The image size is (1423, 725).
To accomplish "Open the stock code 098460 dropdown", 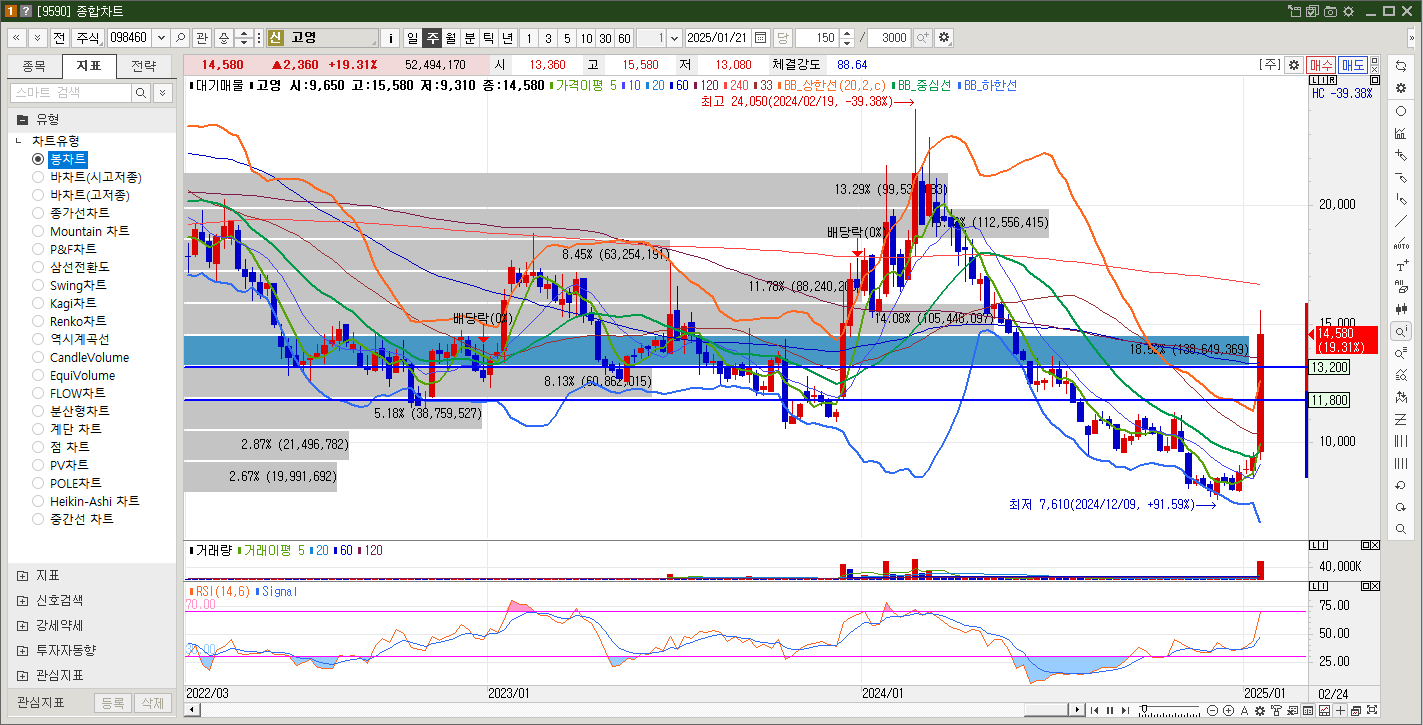I will (x=159, y=37).
